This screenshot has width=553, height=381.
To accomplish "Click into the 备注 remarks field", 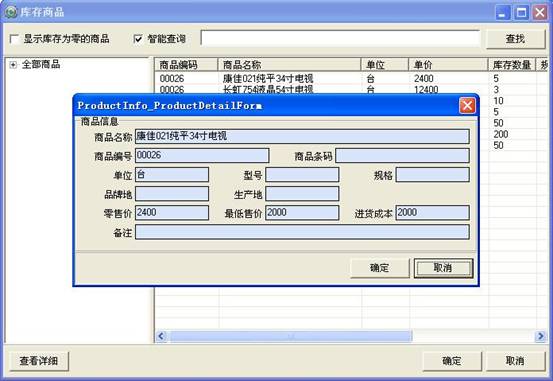I will tap(302, 232).
